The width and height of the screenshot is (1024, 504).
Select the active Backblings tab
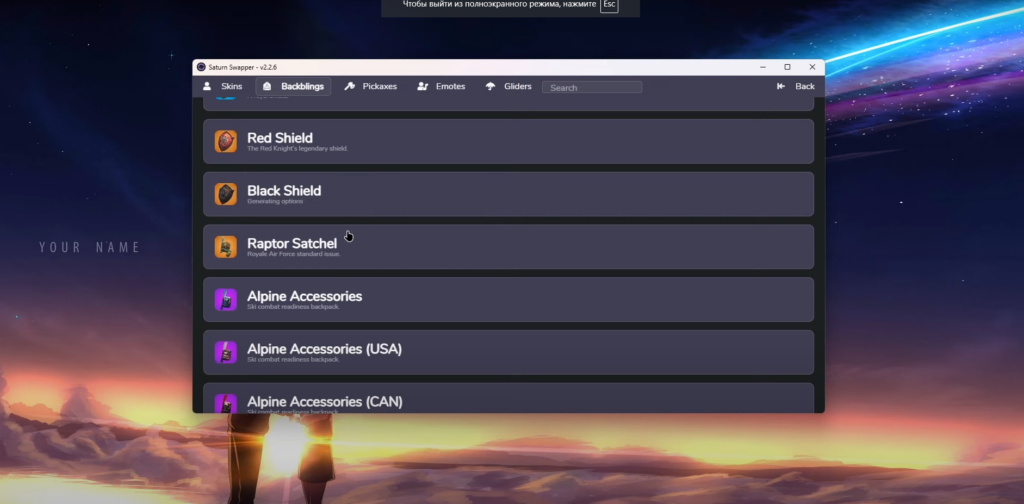pyautogui.click(x=293, y=87)
